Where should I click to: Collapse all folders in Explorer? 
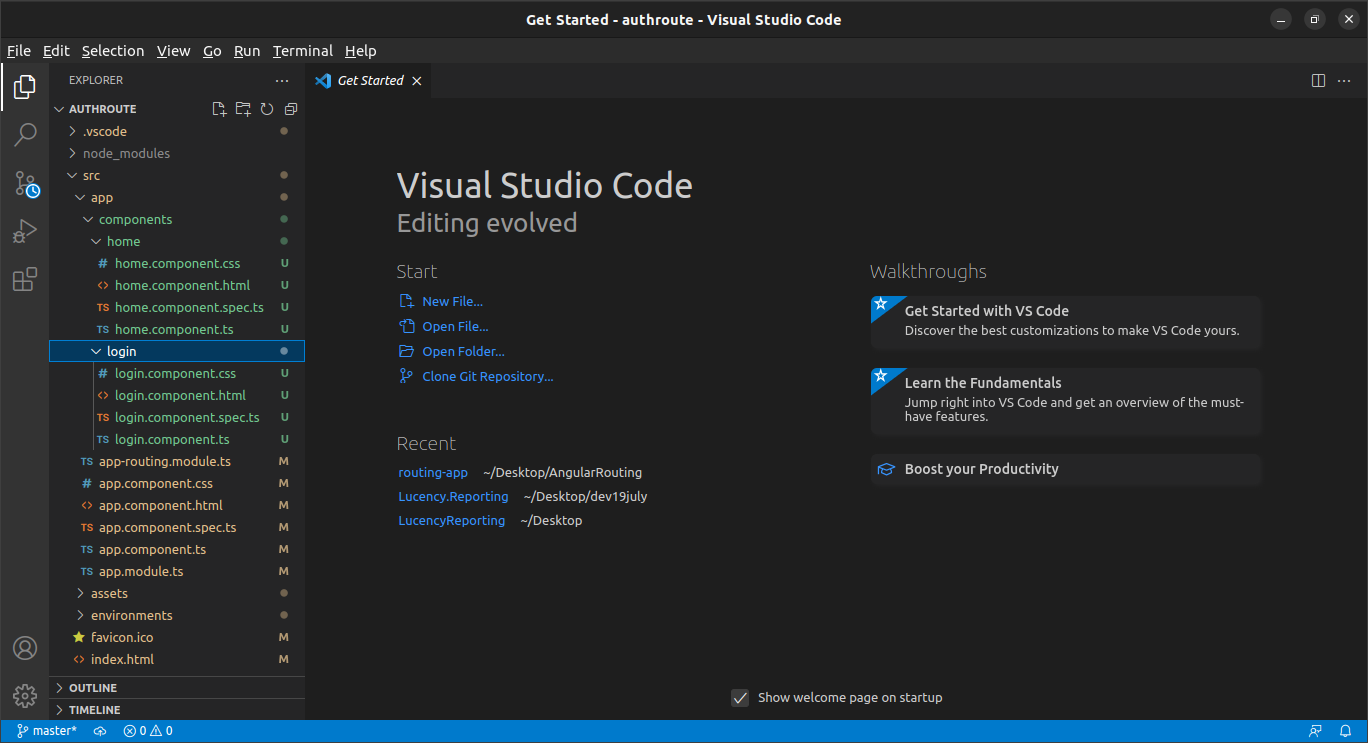pos(291,109)
